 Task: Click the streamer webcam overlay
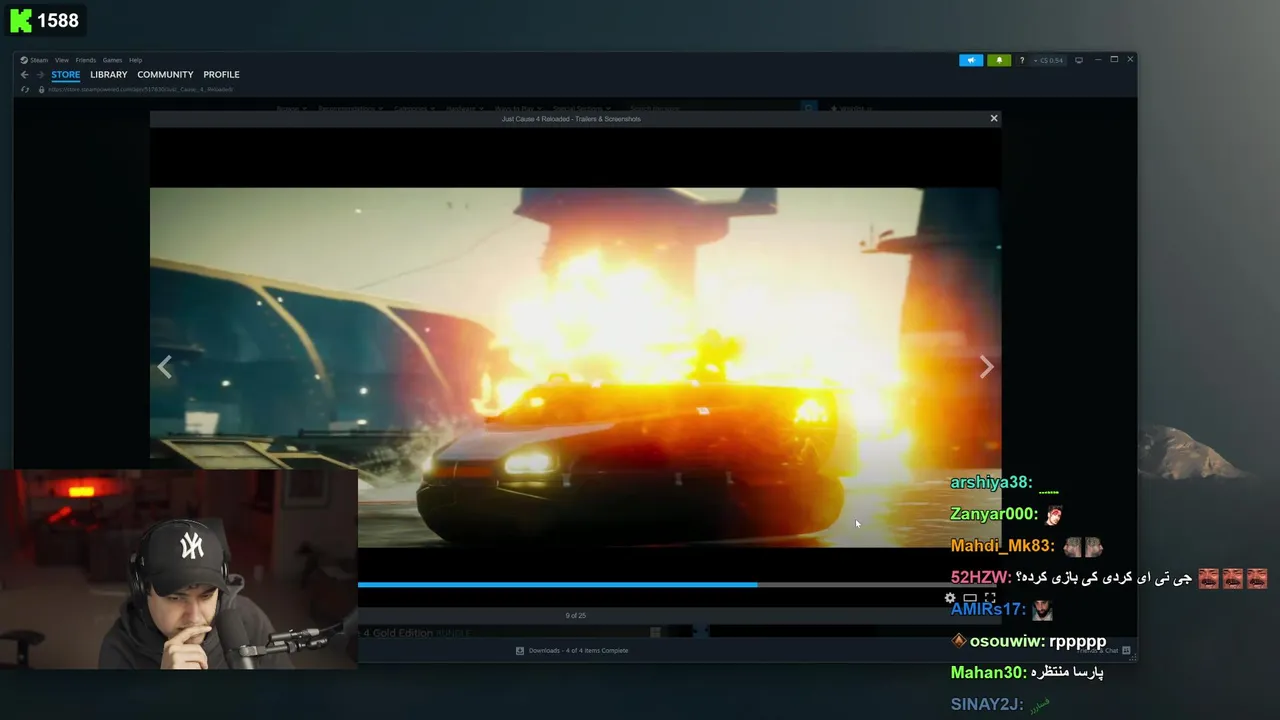coord(179,568)
